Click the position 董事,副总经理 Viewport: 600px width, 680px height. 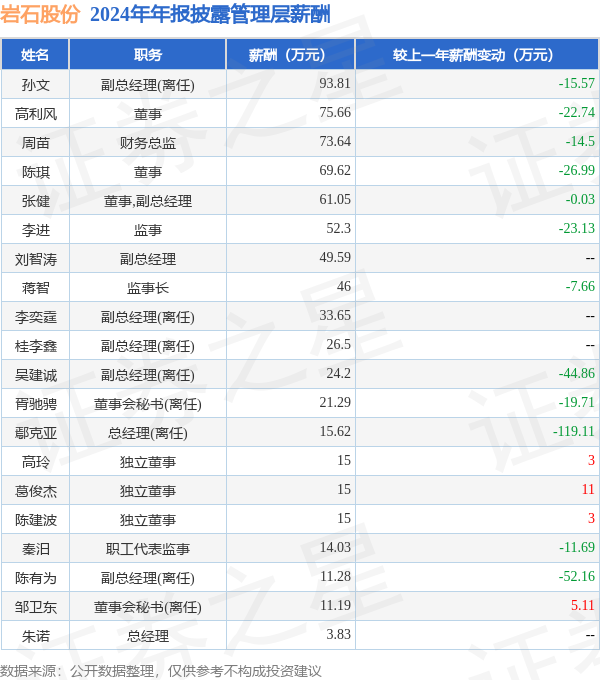click(148, 201)
